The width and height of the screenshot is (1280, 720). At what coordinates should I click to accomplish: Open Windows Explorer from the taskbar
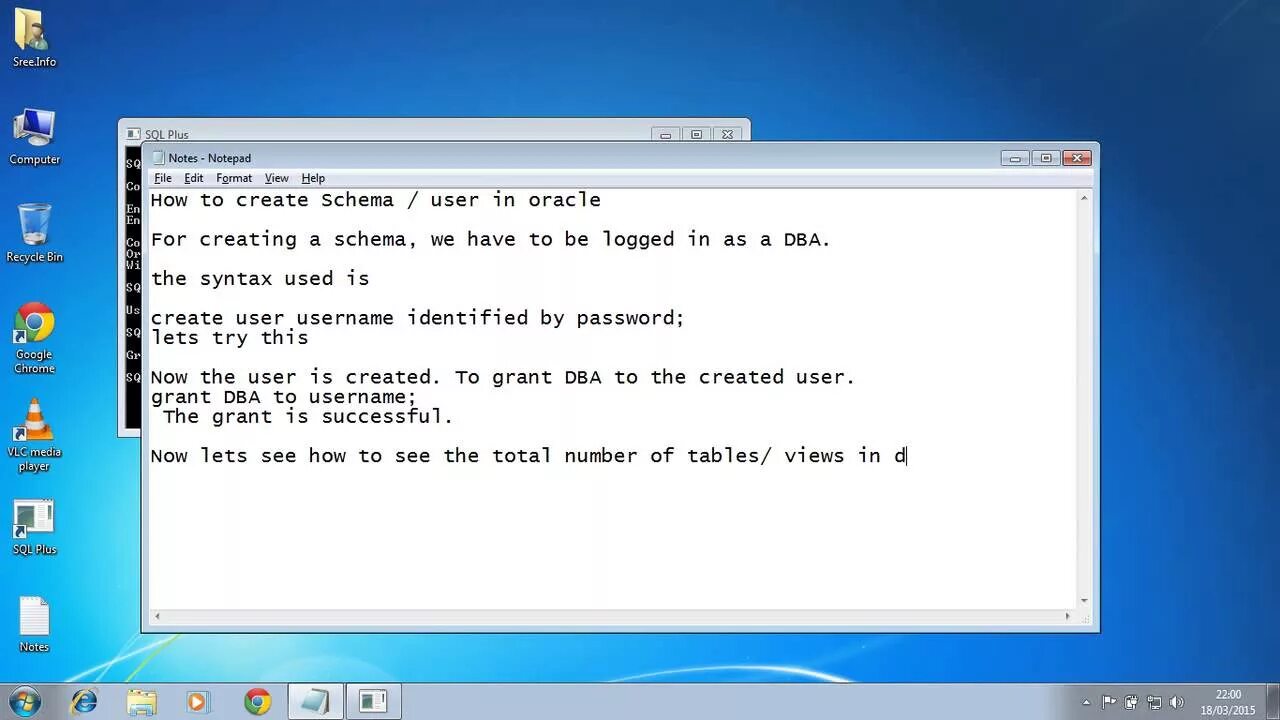coord(142,702)
